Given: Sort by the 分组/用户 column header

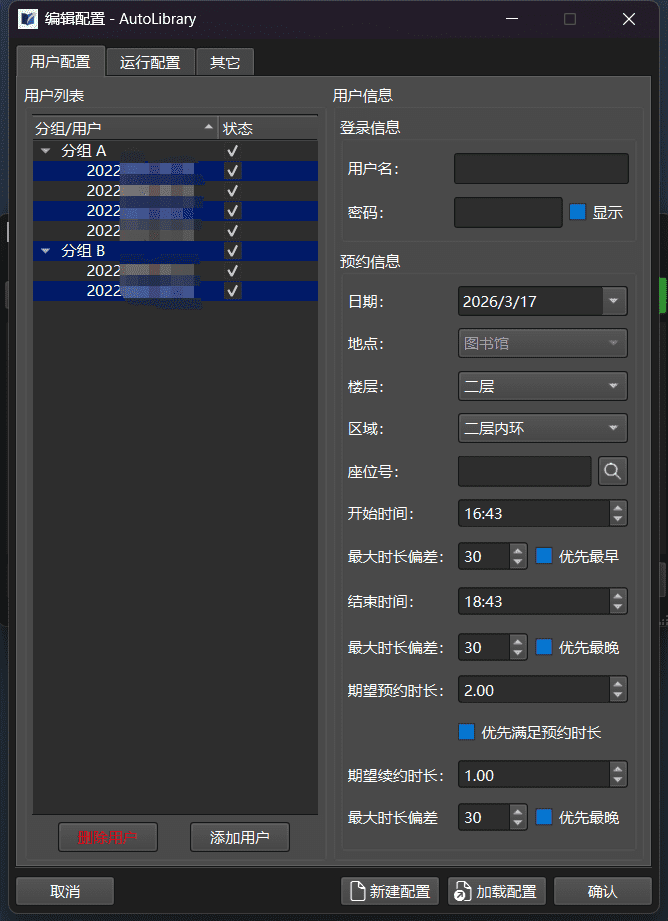Looking at the screenshot, I should [125, 127].
